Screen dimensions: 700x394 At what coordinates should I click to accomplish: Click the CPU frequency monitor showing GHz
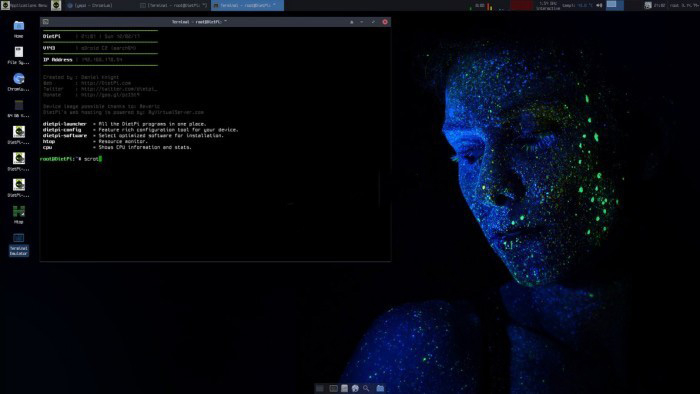(x=548, y=5)
